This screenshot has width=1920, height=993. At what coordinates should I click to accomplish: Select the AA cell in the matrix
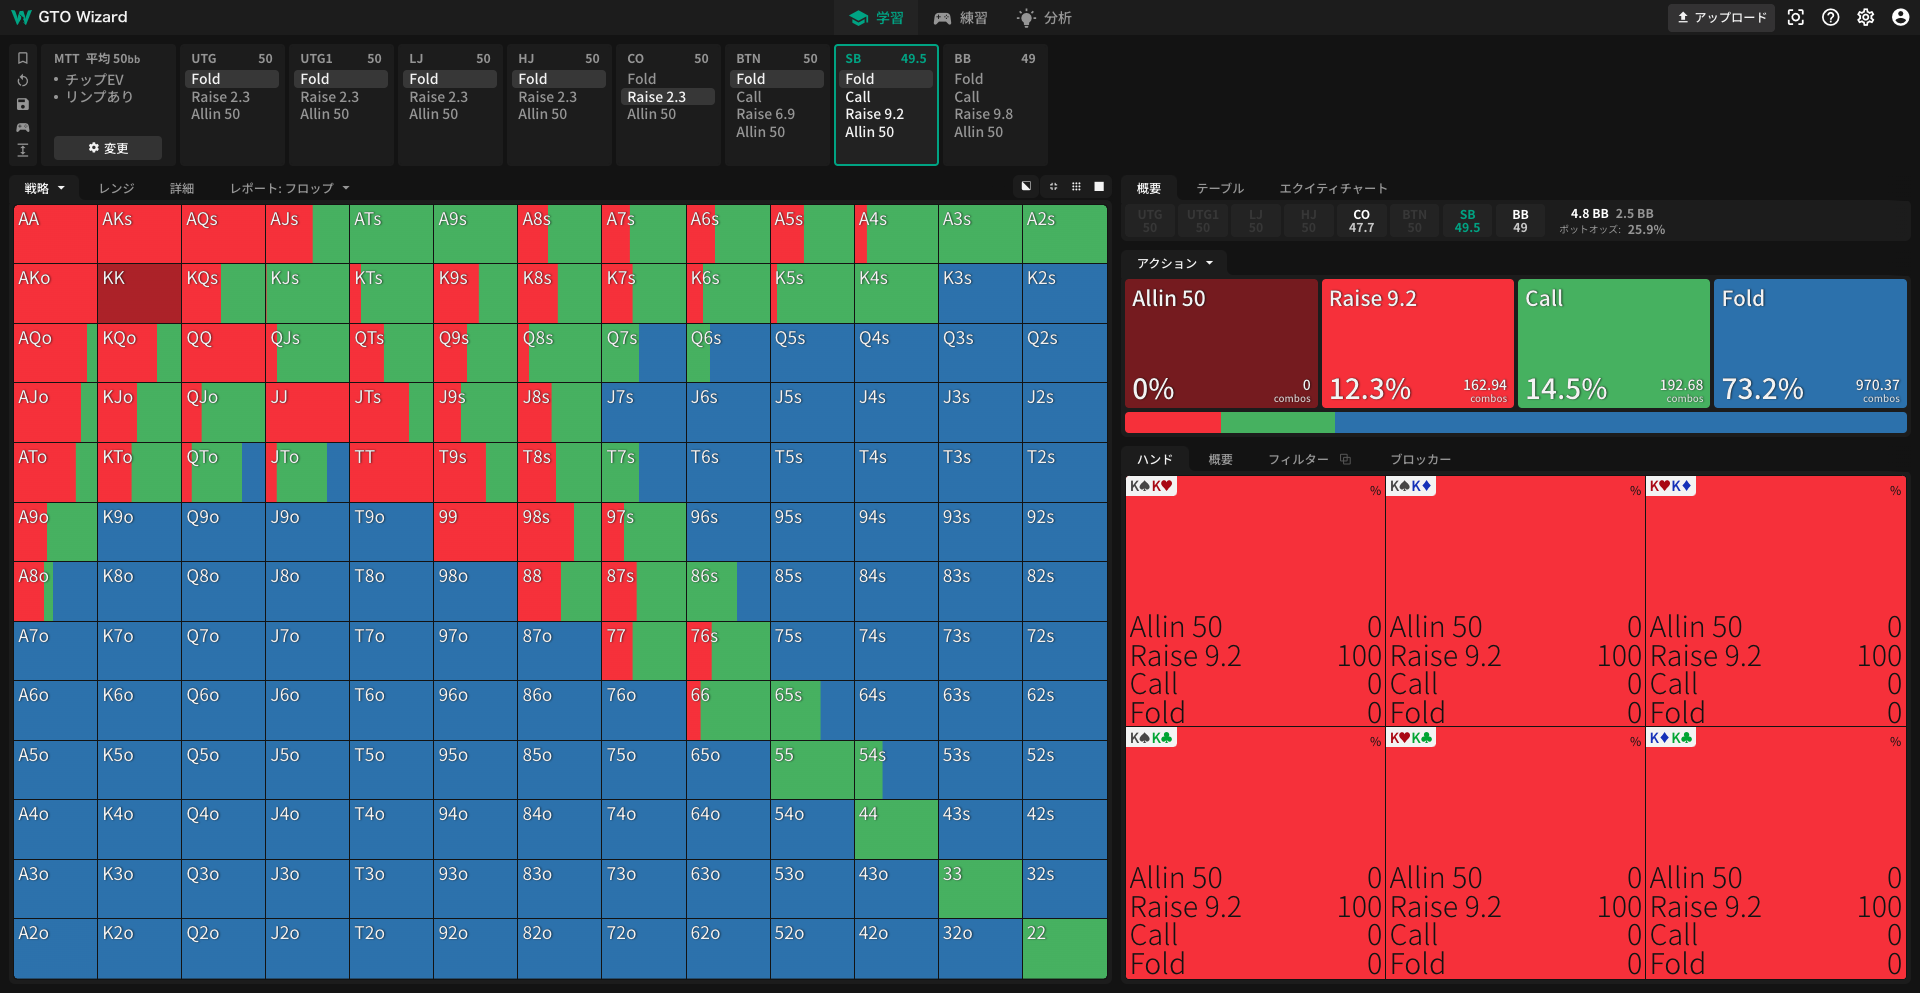[55, 234]
